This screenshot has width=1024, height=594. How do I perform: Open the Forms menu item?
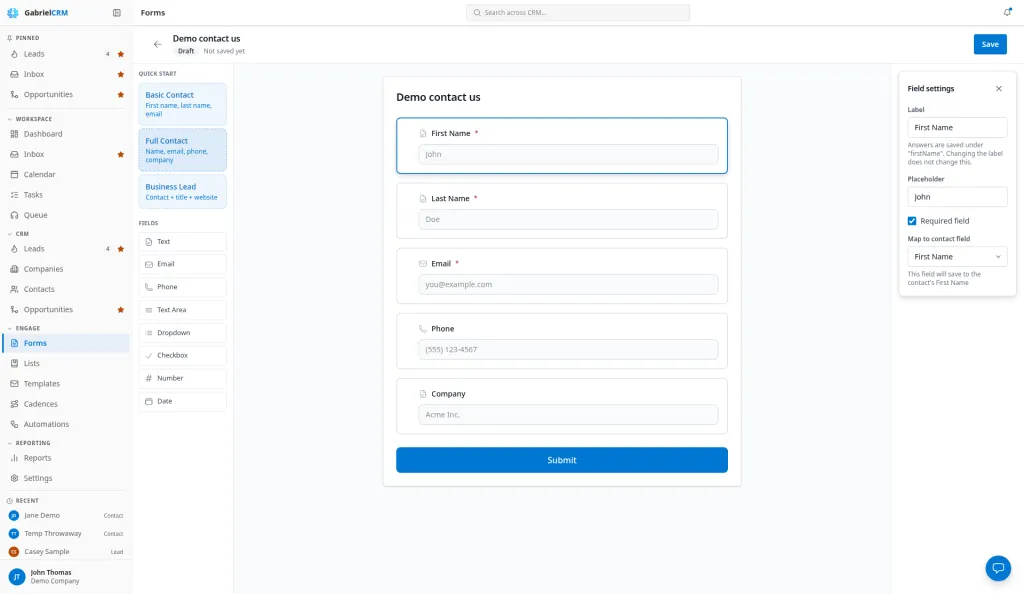tap(66, 343)
